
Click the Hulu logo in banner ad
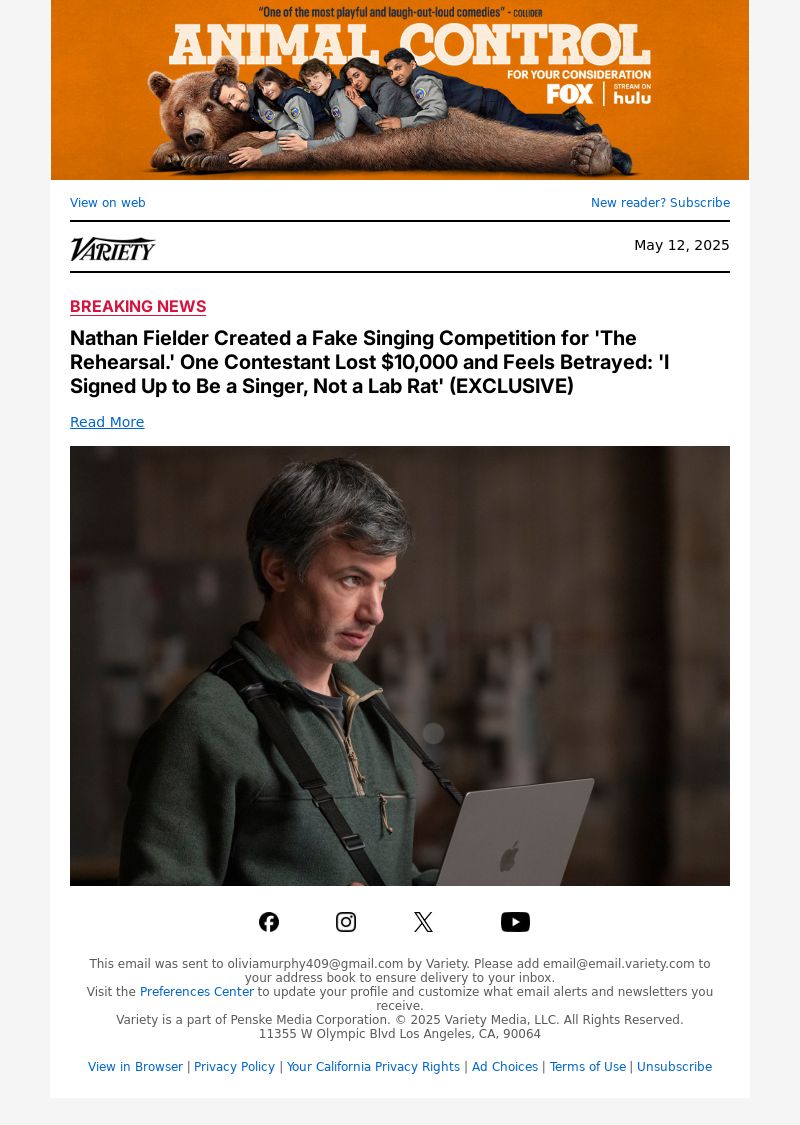point(632,94)
